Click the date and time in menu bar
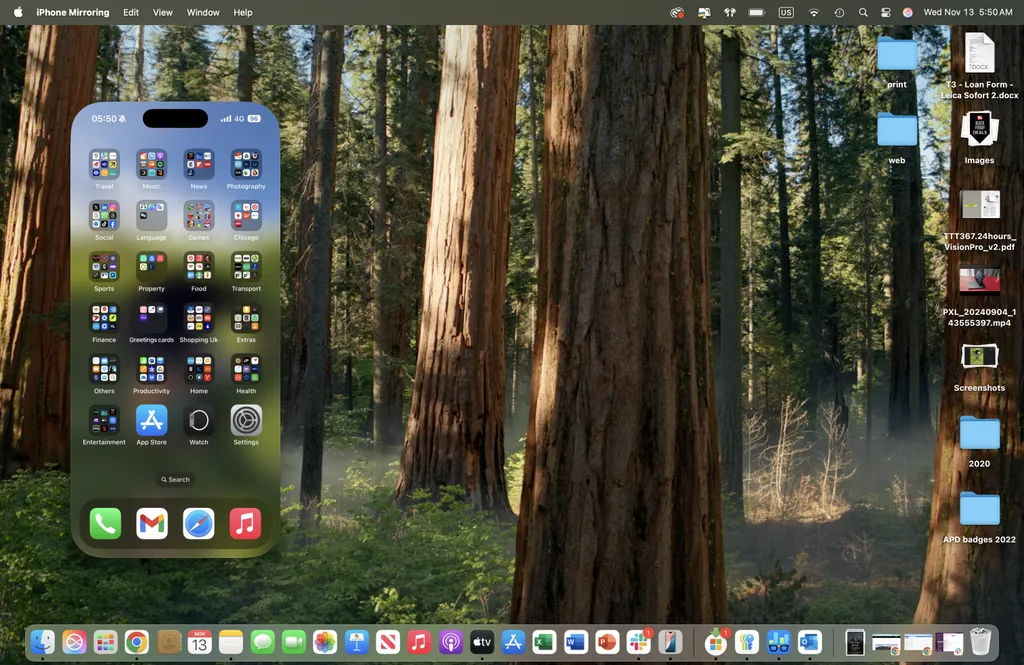The image size is (1024, 665). pos(967,12)
